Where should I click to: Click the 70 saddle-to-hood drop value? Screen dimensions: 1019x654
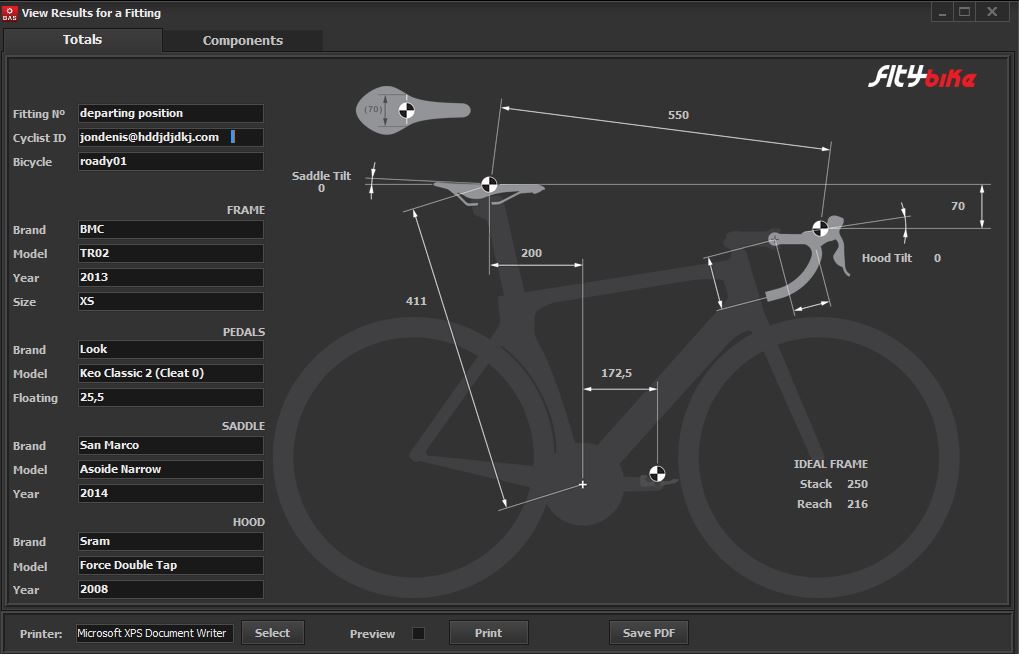click(x=958, y=206)
